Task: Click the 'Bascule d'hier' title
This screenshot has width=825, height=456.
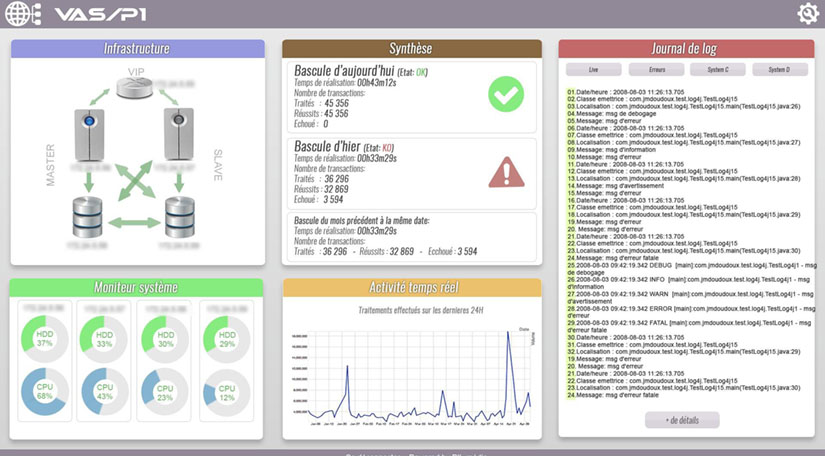Action: pyautogui.click(x=327, y=146)
